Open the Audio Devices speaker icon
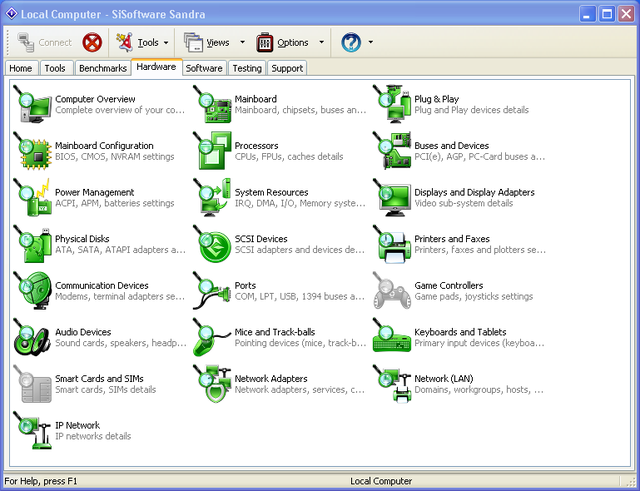The image size is (640, 491). click(33, 337)
